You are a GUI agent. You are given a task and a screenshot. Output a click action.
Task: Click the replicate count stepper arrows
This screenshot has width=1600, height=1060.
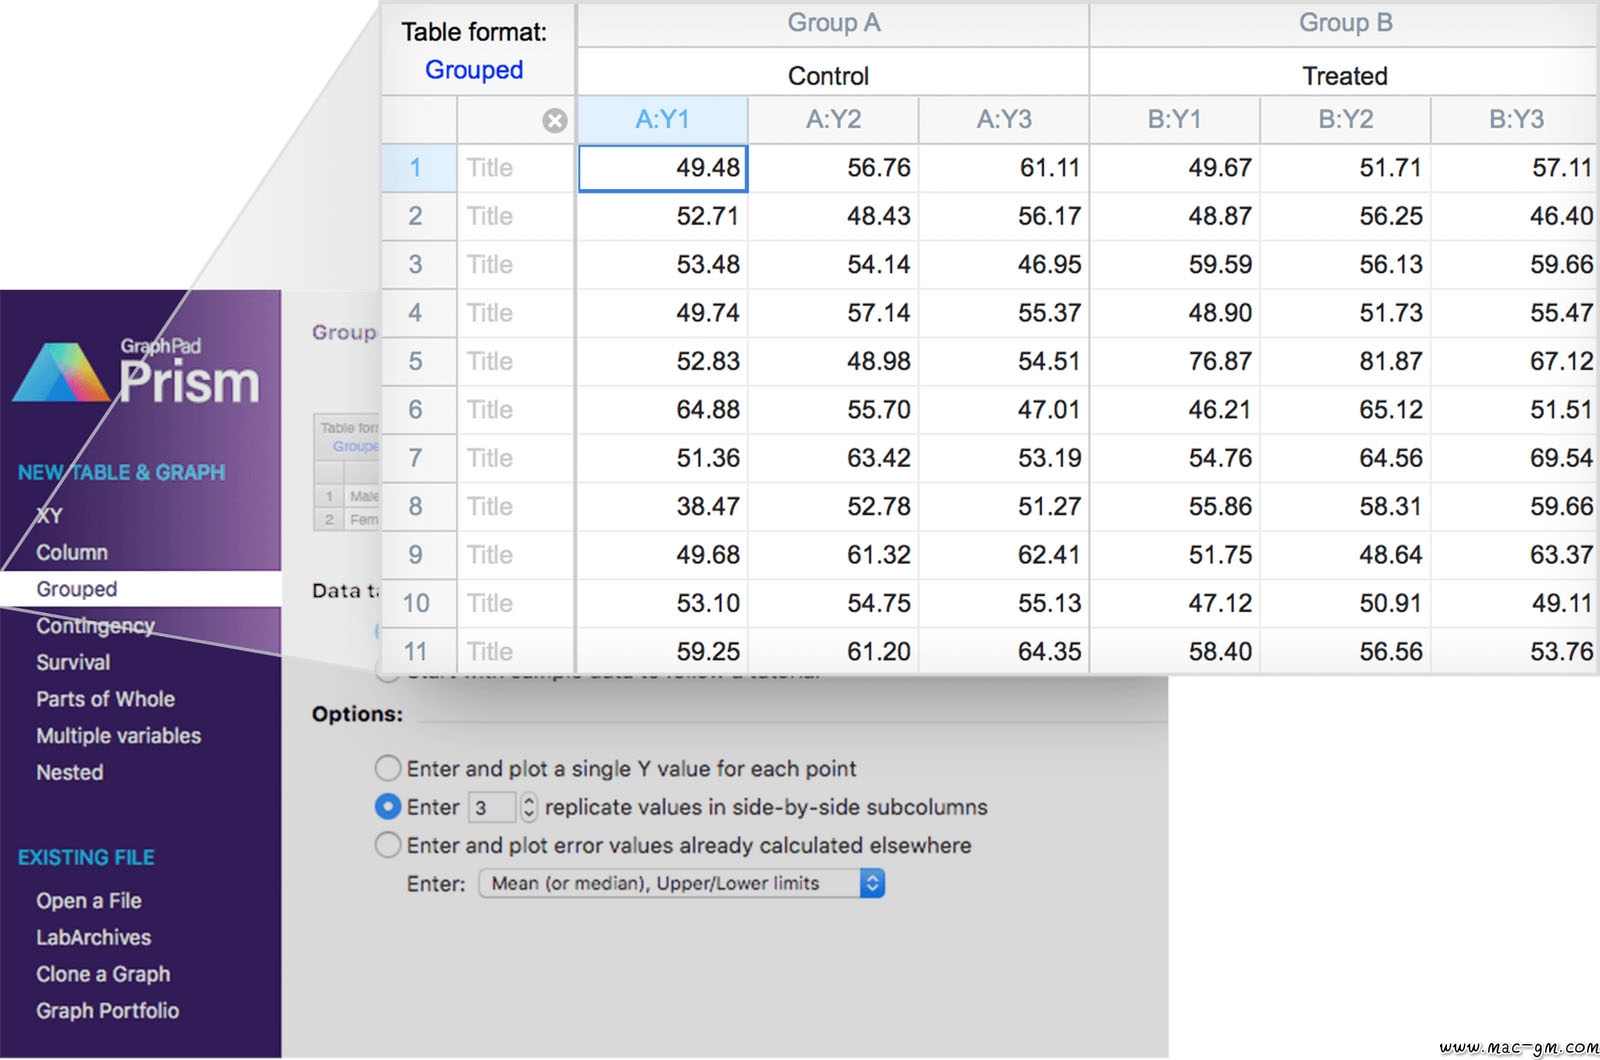point(529,807)
